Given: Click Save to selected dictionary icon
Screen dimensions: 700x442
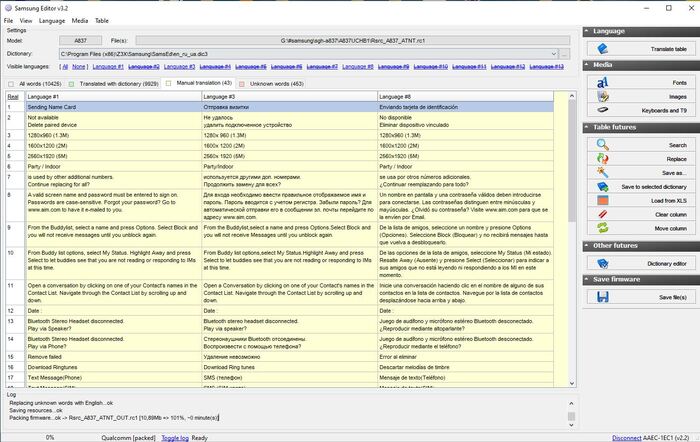Looking at the screenshot, I should pyautogui.click(x=603, y=187).
